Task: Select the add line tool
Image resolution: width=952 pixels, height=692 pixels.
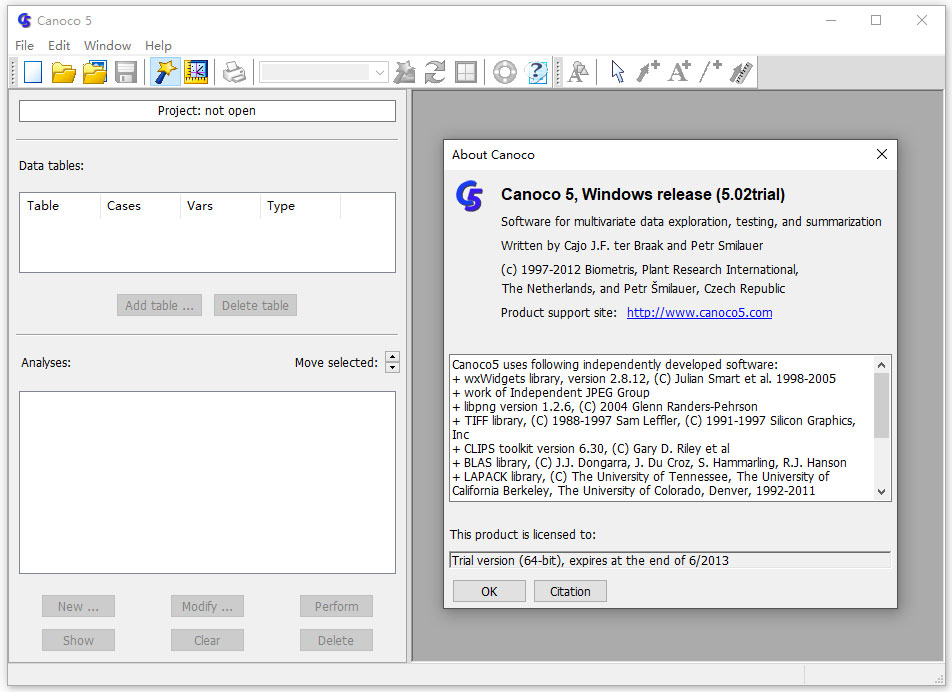Action: (x=710, y=72)
